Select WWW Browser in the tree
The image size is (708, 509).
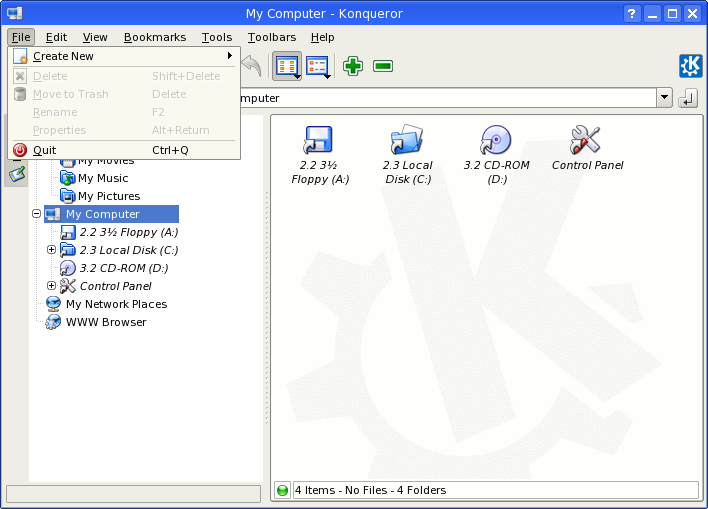106,322
